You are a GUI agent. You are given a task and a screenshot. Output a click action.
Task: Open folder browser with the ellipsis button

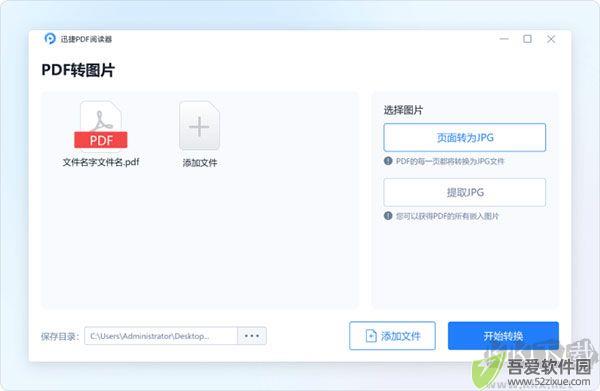252,336
